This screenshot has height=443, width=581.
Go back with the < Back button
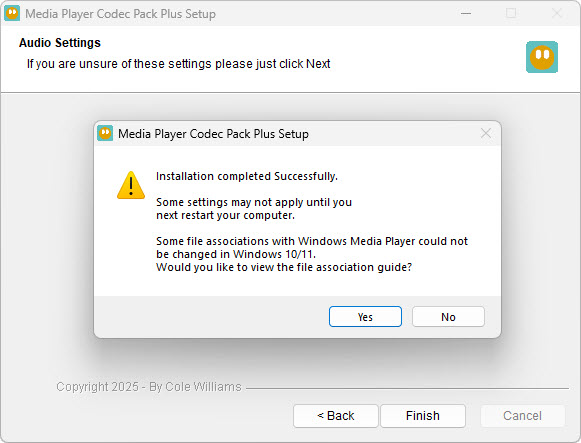[336, 416]
